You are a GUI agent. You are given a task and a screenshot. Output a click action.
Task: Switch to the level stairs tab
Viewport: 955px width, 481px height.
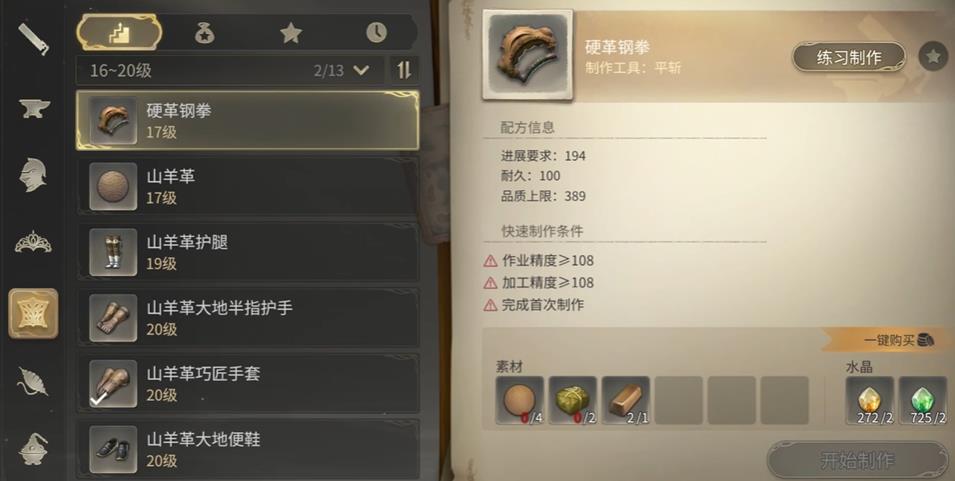pos(119,33)
